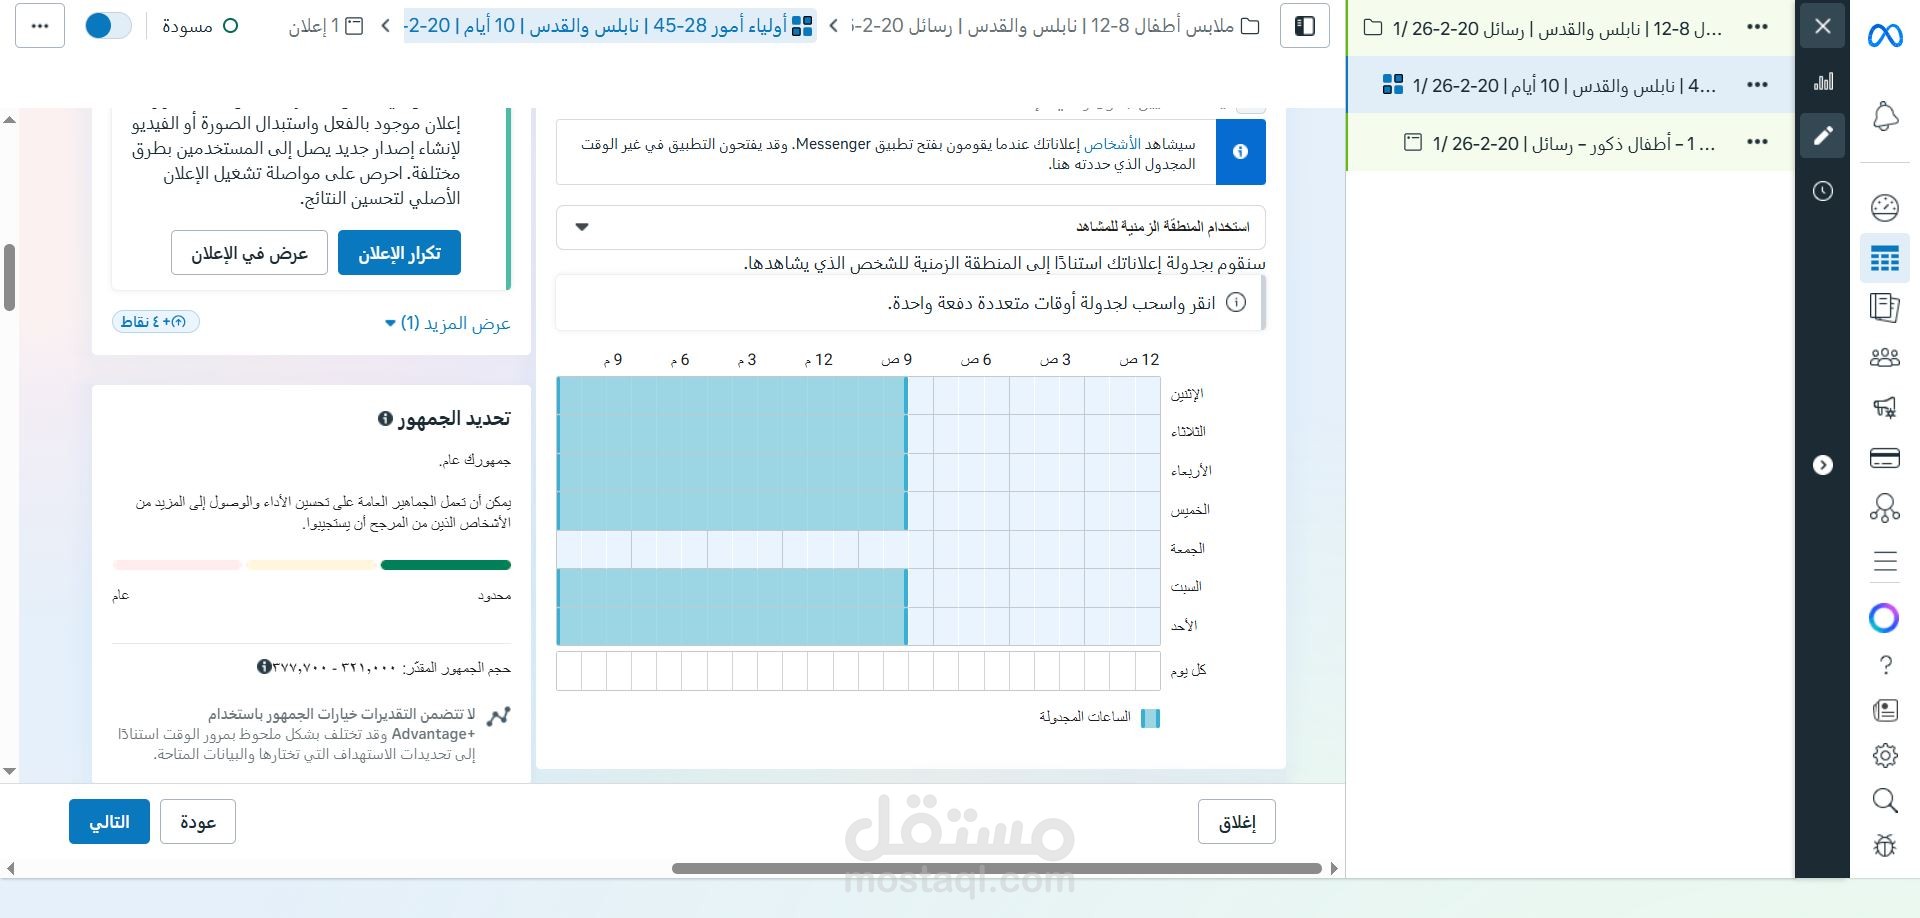Expand عرض المزيد (1)
Screen dimensions: 1920x918
point(447,323)
